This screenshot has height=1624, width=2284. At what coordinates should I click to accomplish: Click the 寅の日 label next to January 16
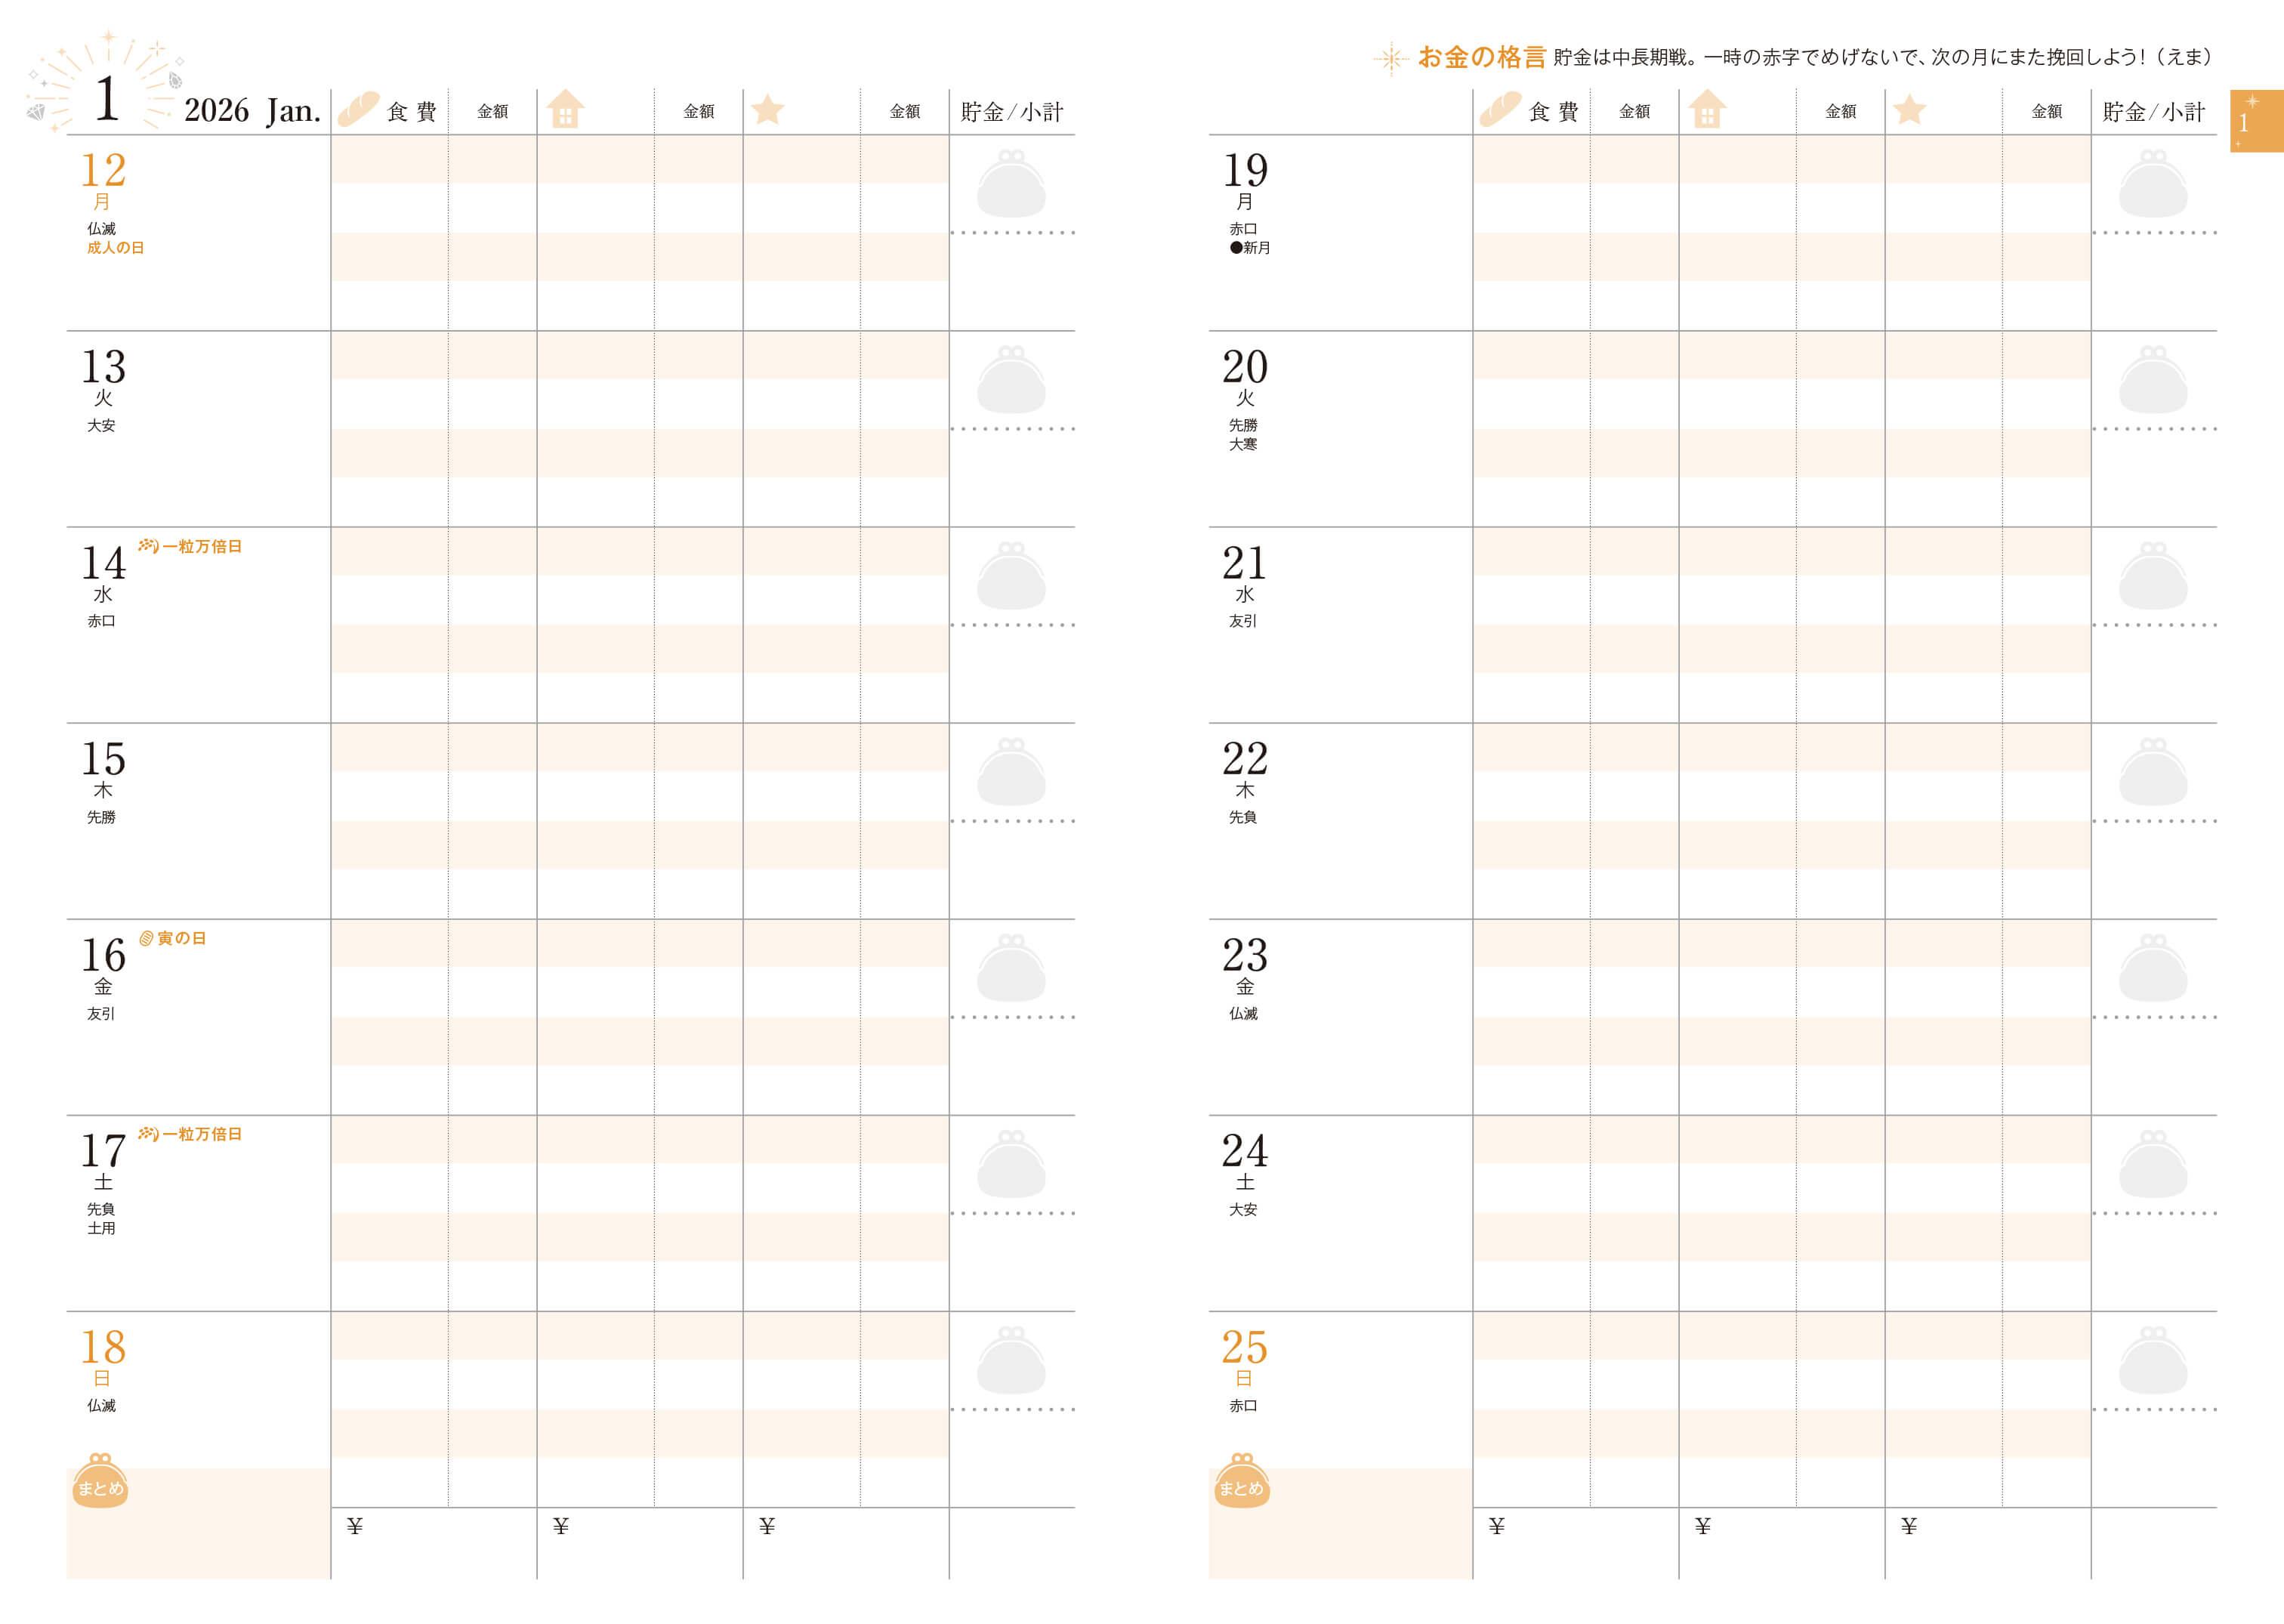[x=181, y=938]
